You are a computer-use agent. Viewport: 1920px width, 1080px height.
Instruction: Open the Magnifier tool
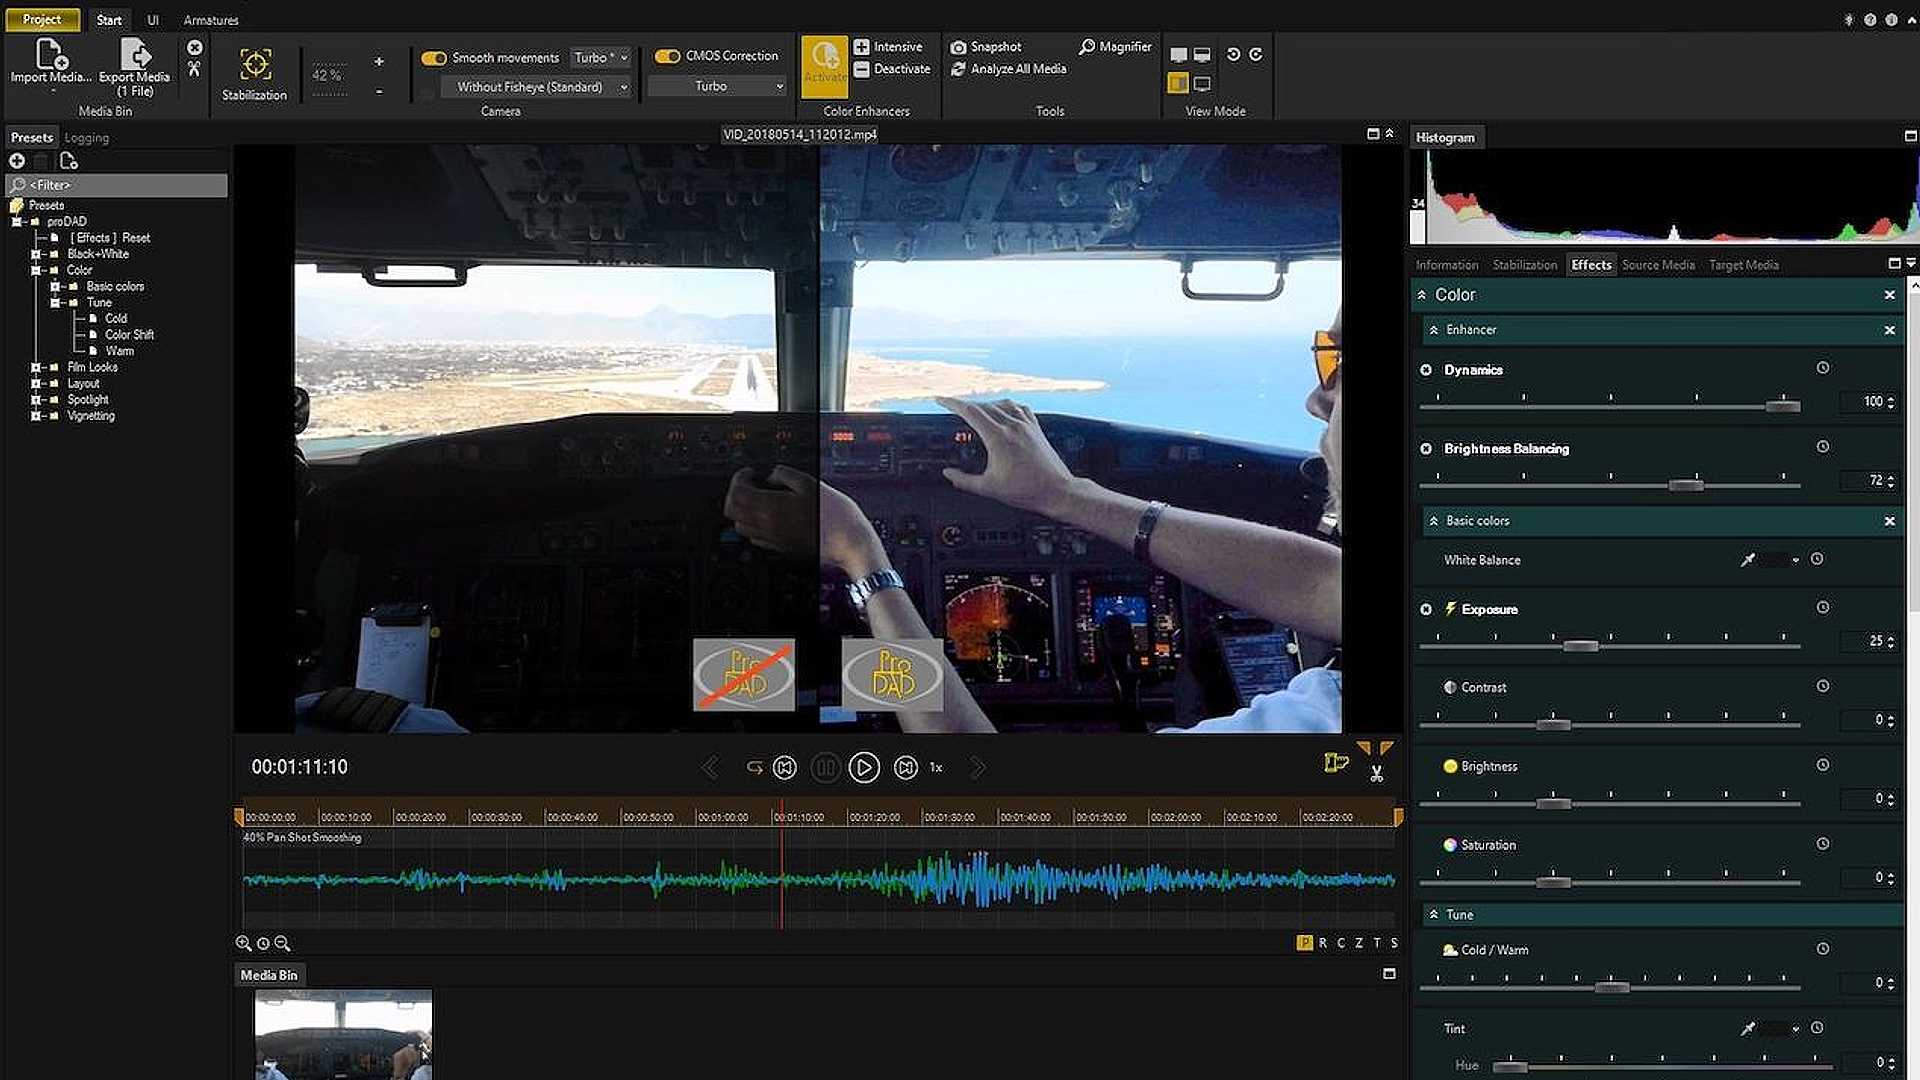coord(1087,47)
